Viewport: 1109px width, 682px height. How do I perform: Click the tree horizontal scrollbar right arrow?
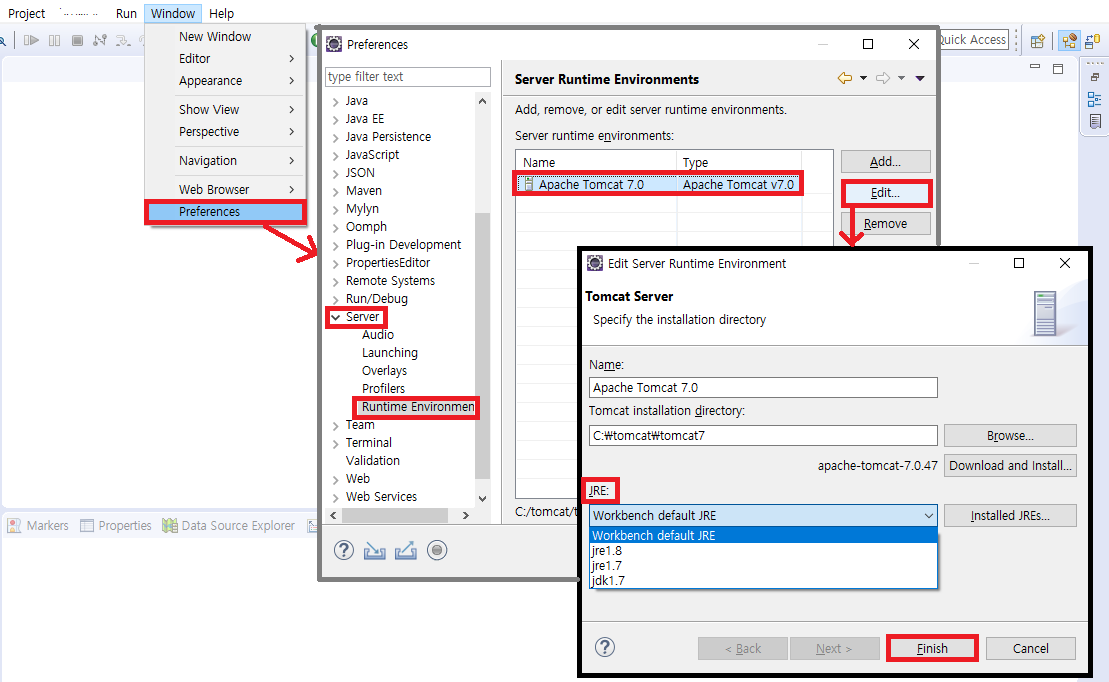465,516
